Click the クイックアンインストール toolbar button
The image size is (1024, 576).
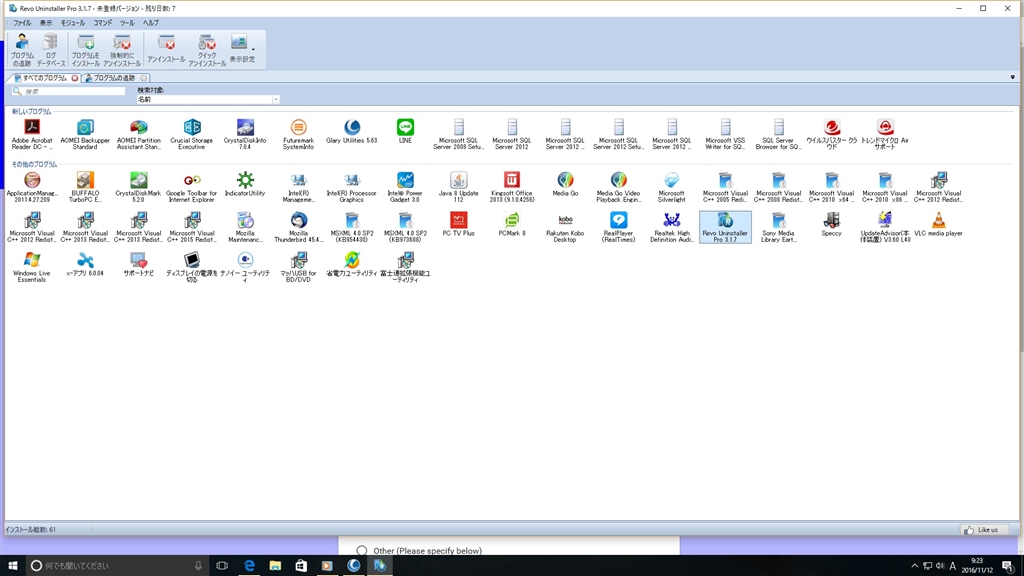point(207,50)
